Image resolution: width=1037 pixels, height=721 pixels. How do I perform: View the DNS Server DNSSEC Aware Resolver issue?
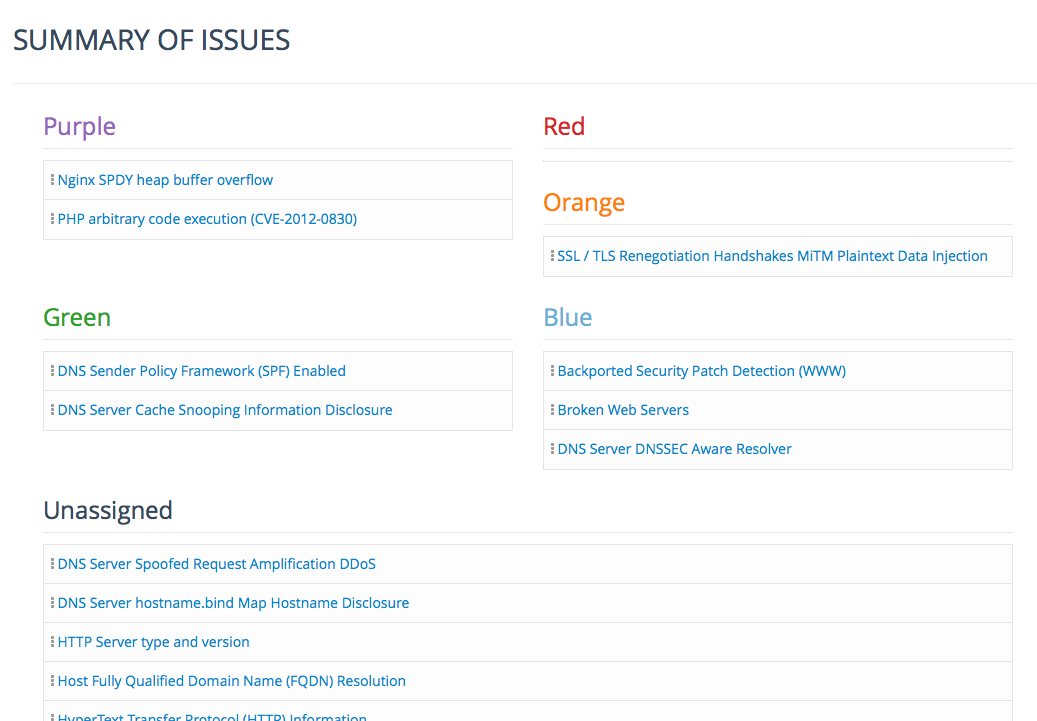coord(674,448)
